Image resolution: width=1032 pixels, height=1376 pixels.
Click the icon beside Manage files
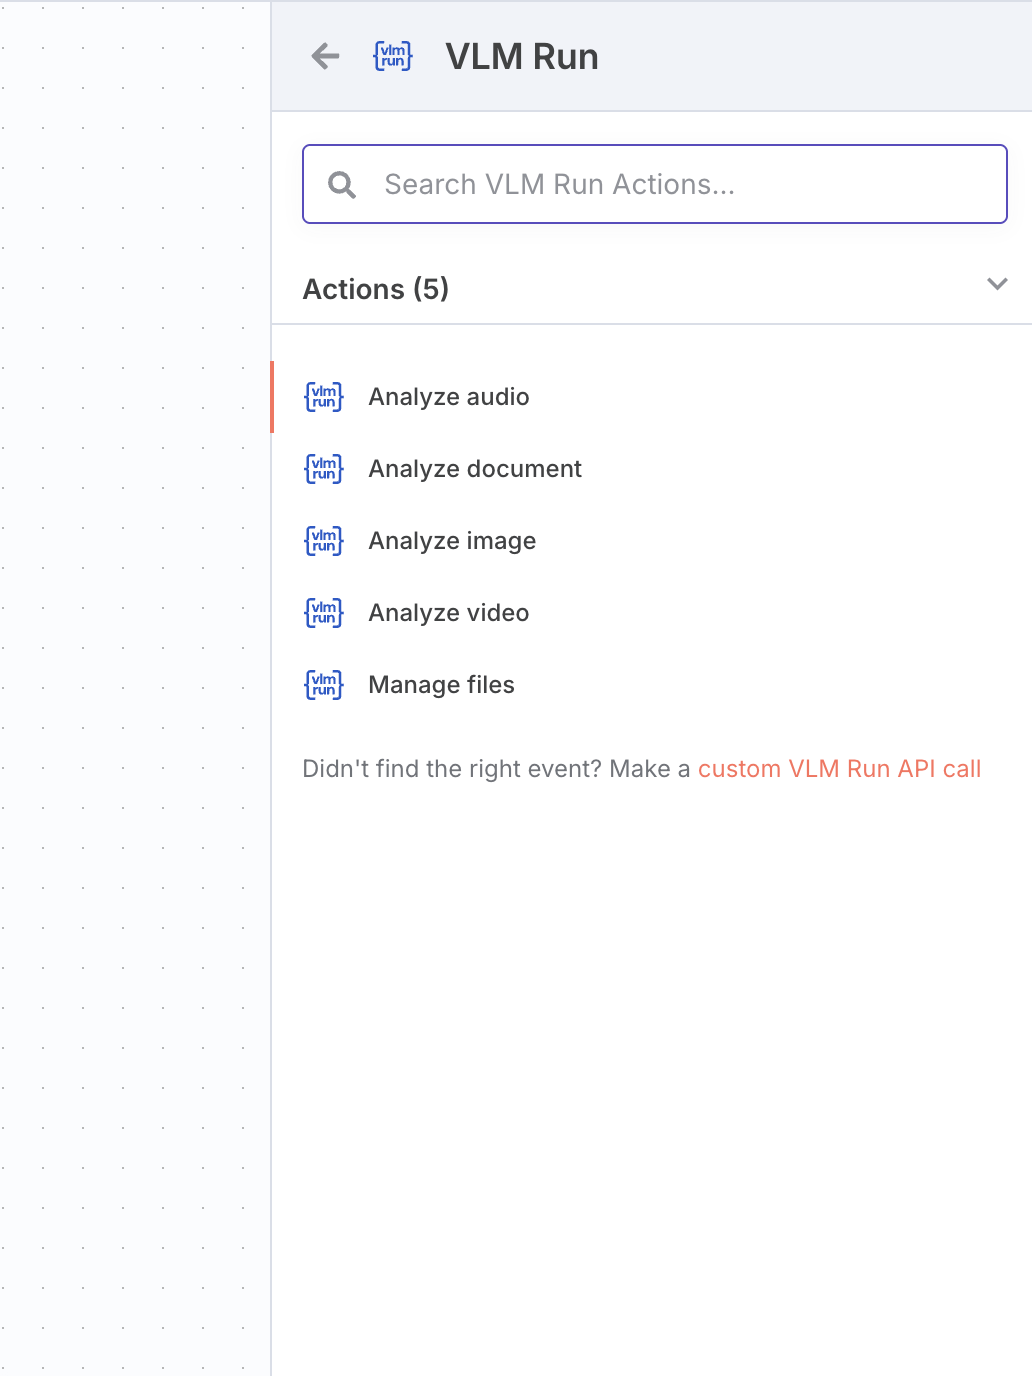click(x=324, y=685)
